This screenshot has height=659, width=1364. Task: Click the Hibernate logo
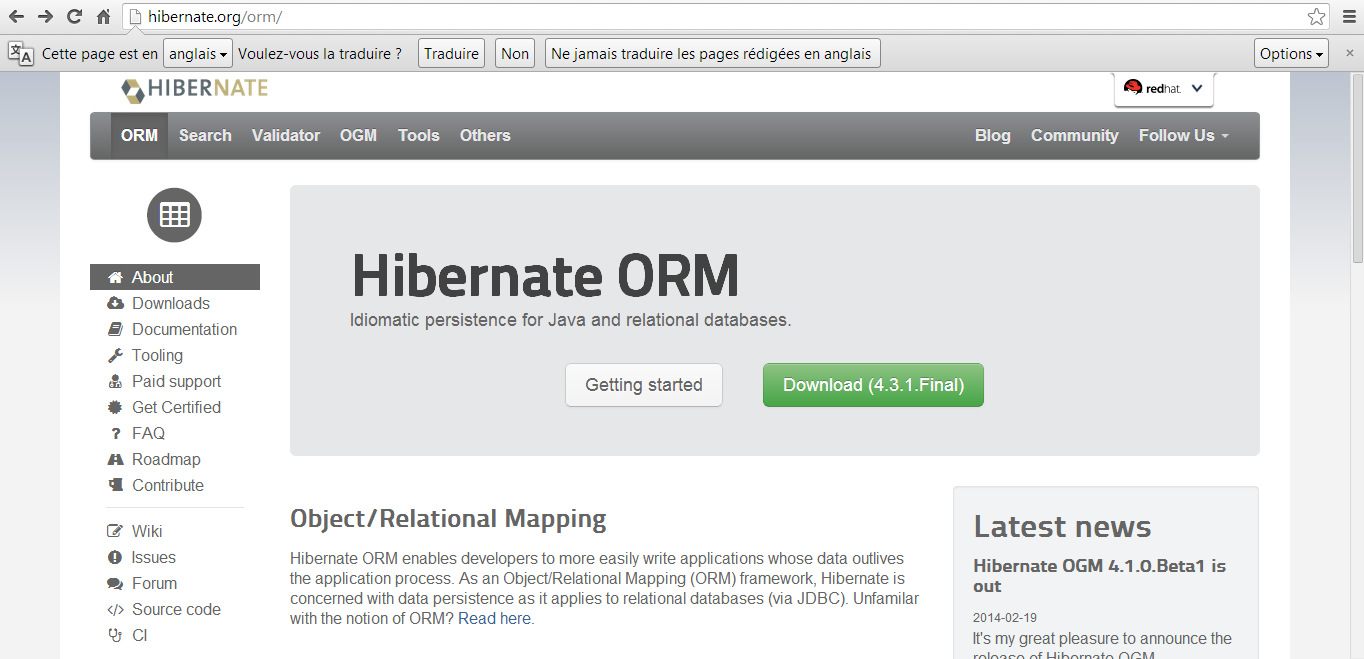[x=195, y=89]
